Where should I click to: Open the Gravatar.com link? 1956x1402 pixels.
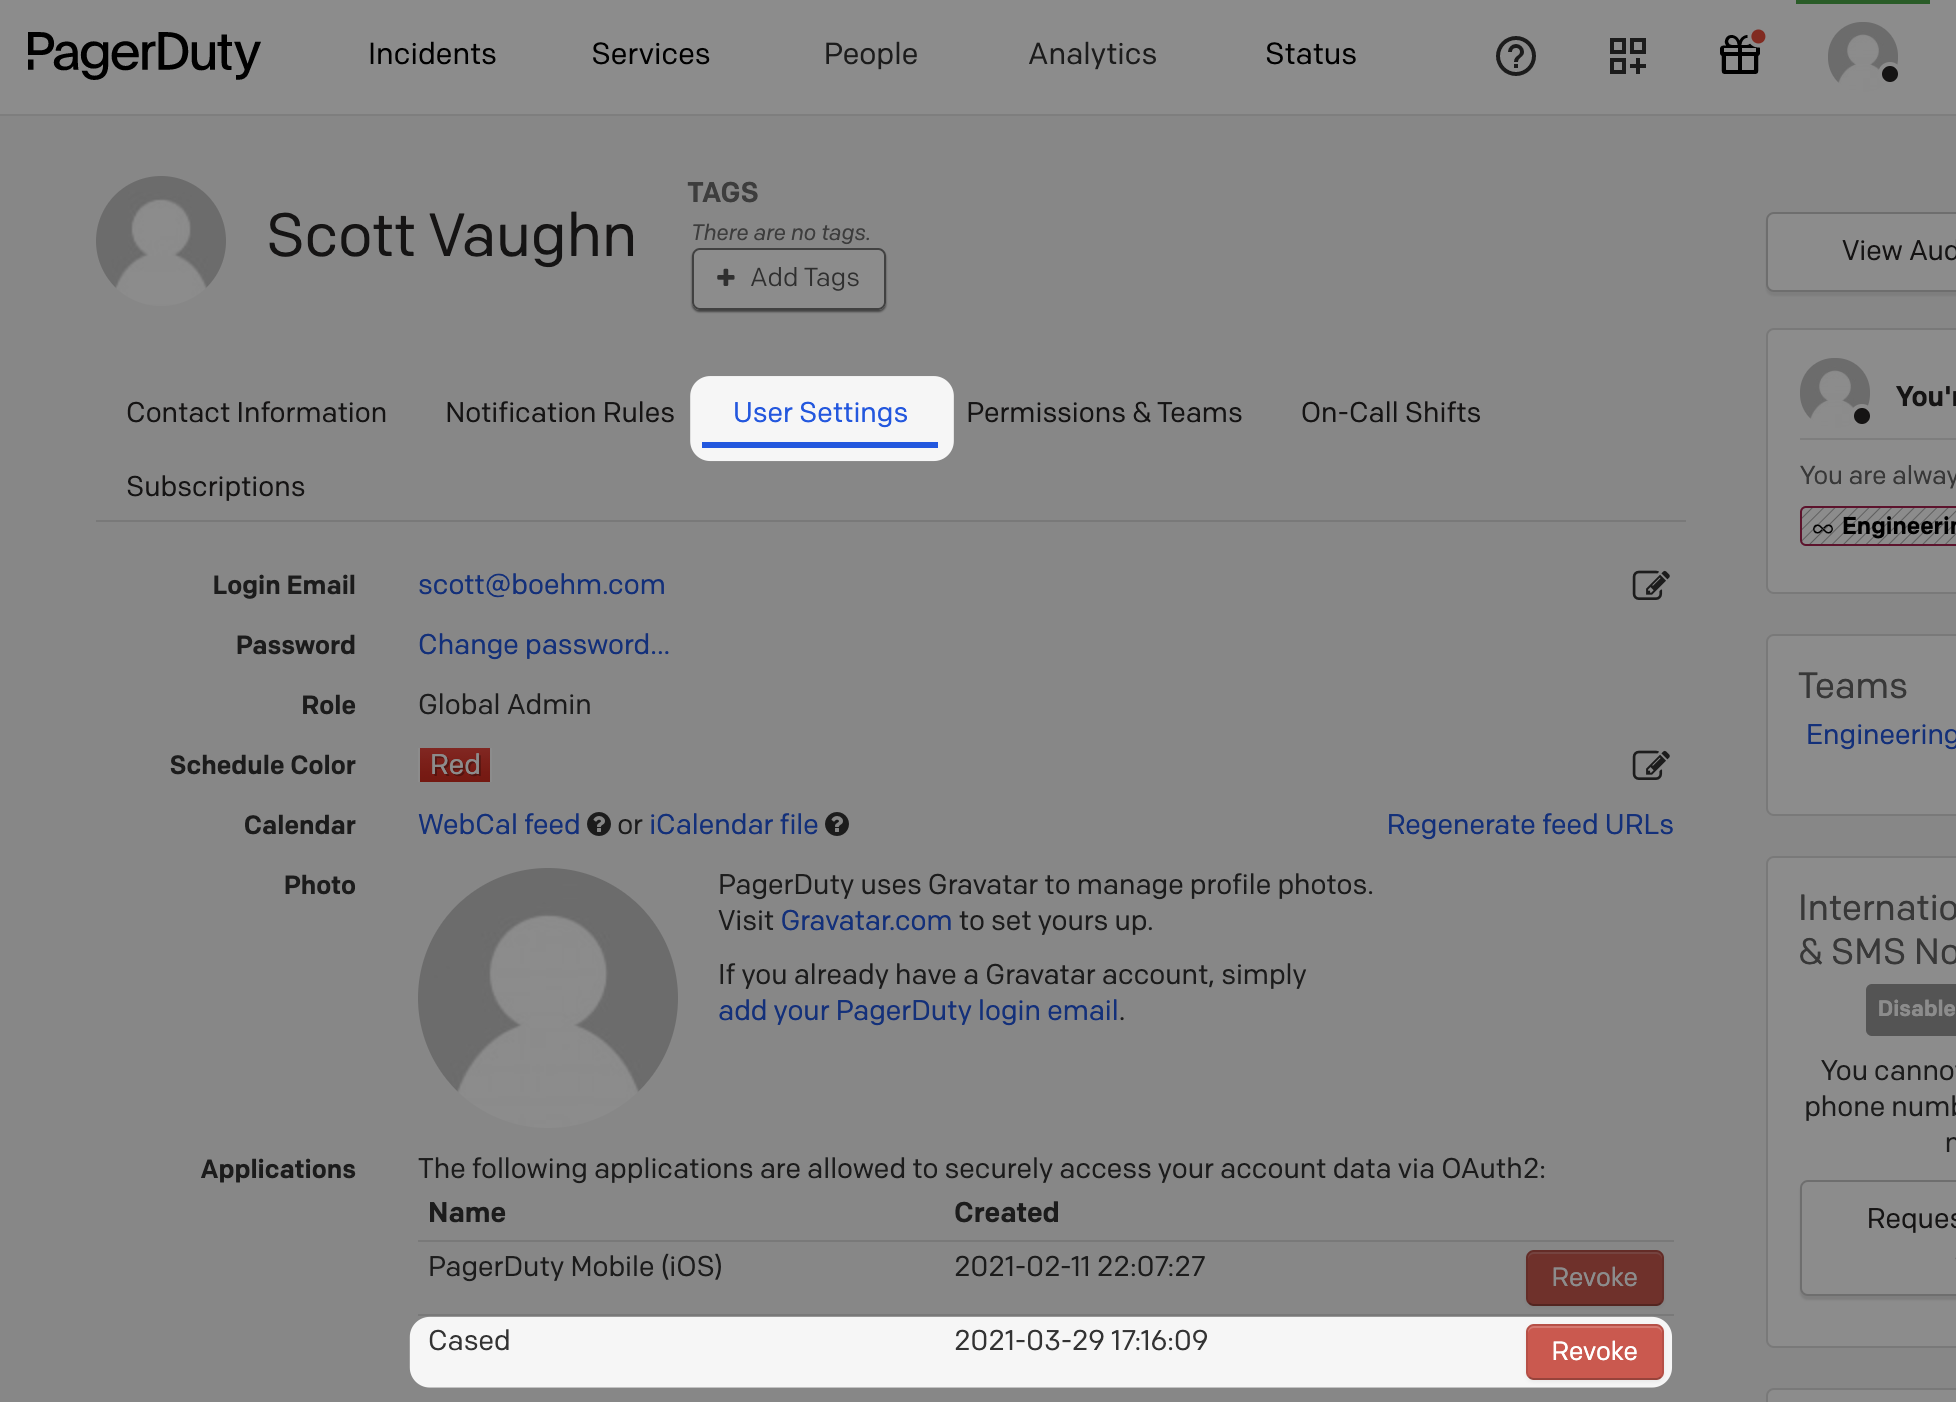[x=866, y=920]
